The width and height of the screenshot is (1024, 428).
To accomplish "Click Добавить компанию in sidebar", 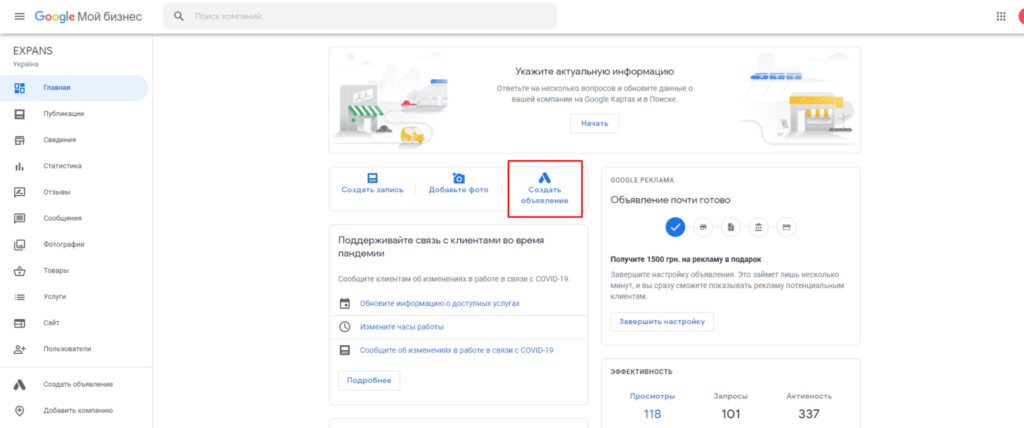I will point(74,410).
